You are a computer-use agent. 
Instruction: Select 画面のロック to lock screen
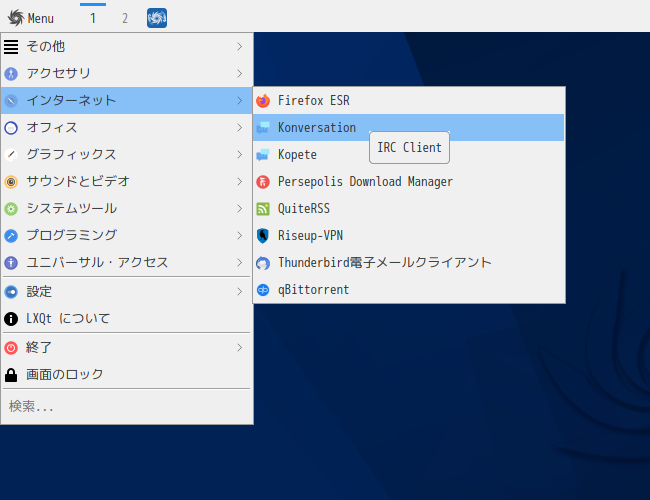point(126,375)
